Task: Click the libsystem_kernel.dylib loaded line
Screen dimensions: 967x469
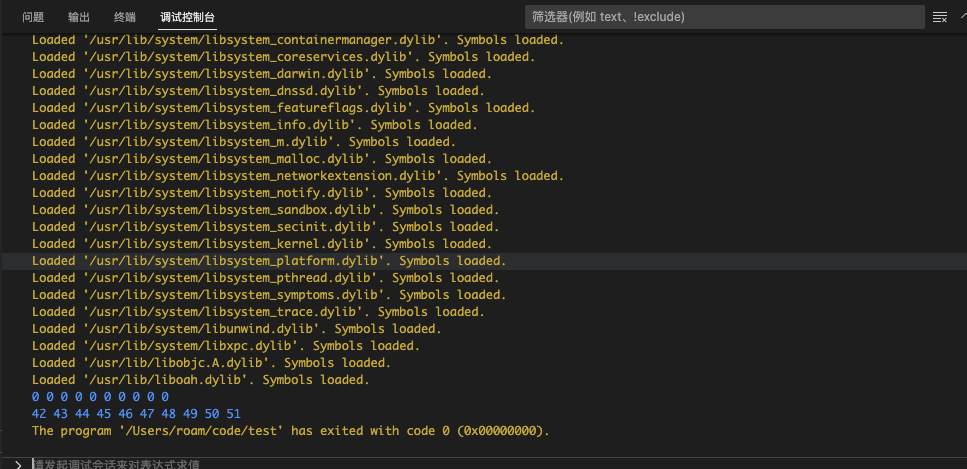Action: [262, 244]
